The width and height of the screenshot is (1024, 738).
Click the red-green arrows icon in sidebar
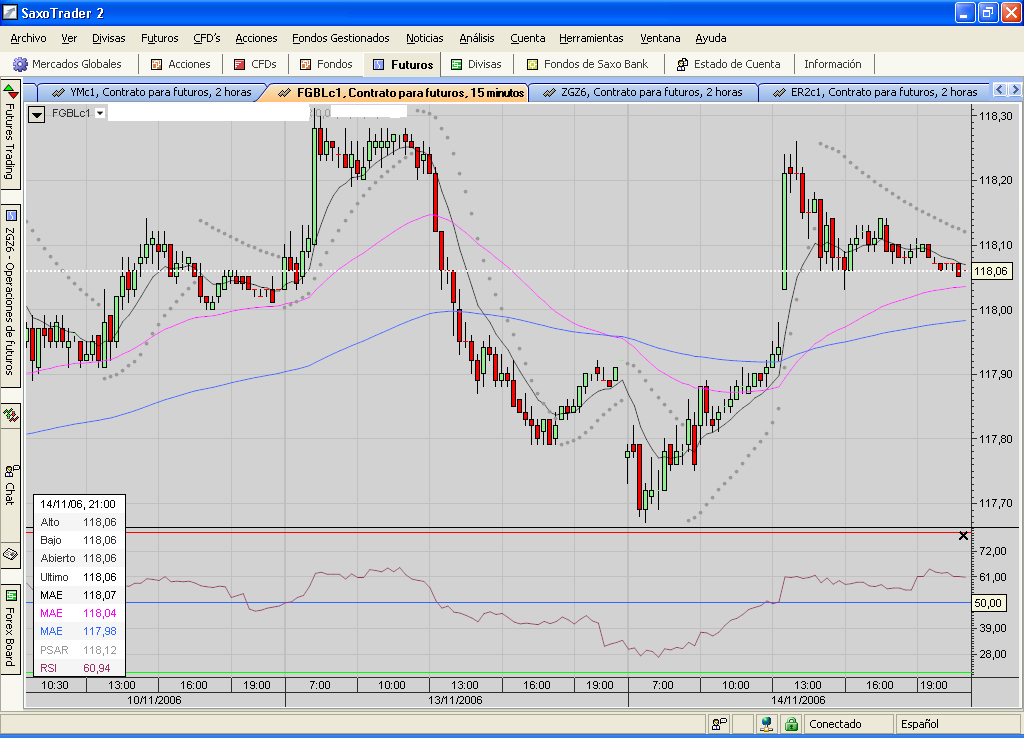coord(10,90)
